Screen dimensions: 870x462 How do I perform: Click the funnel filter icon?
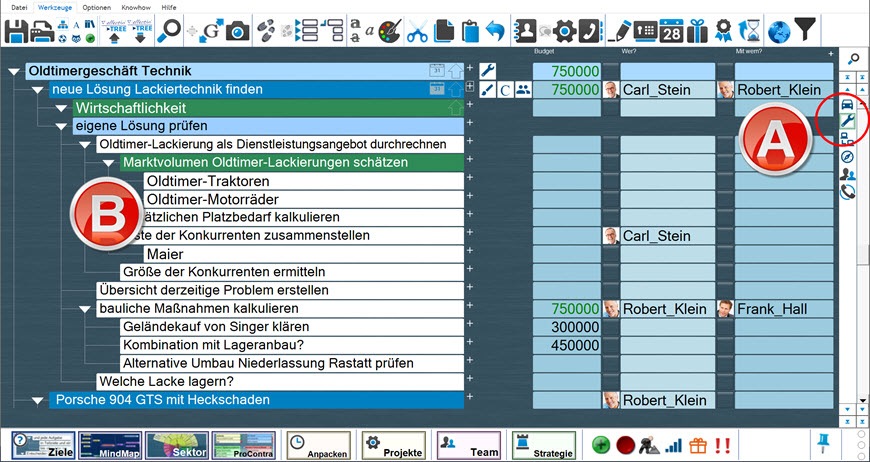click(x=805, y=30)
